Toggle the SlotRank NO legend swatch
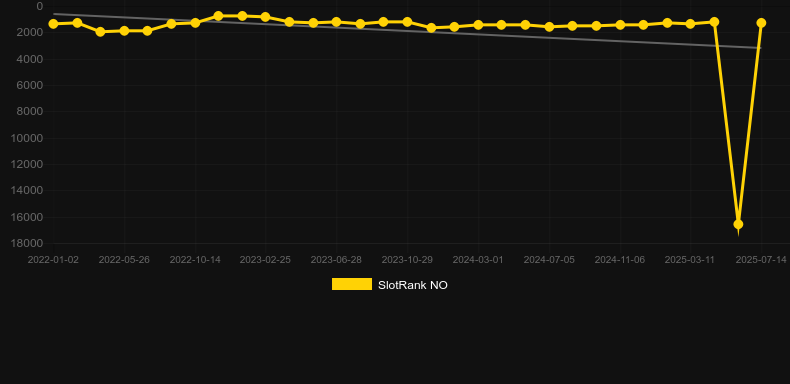Image resolution: width=790 pixels, height=384 pixels. point(352,284)
